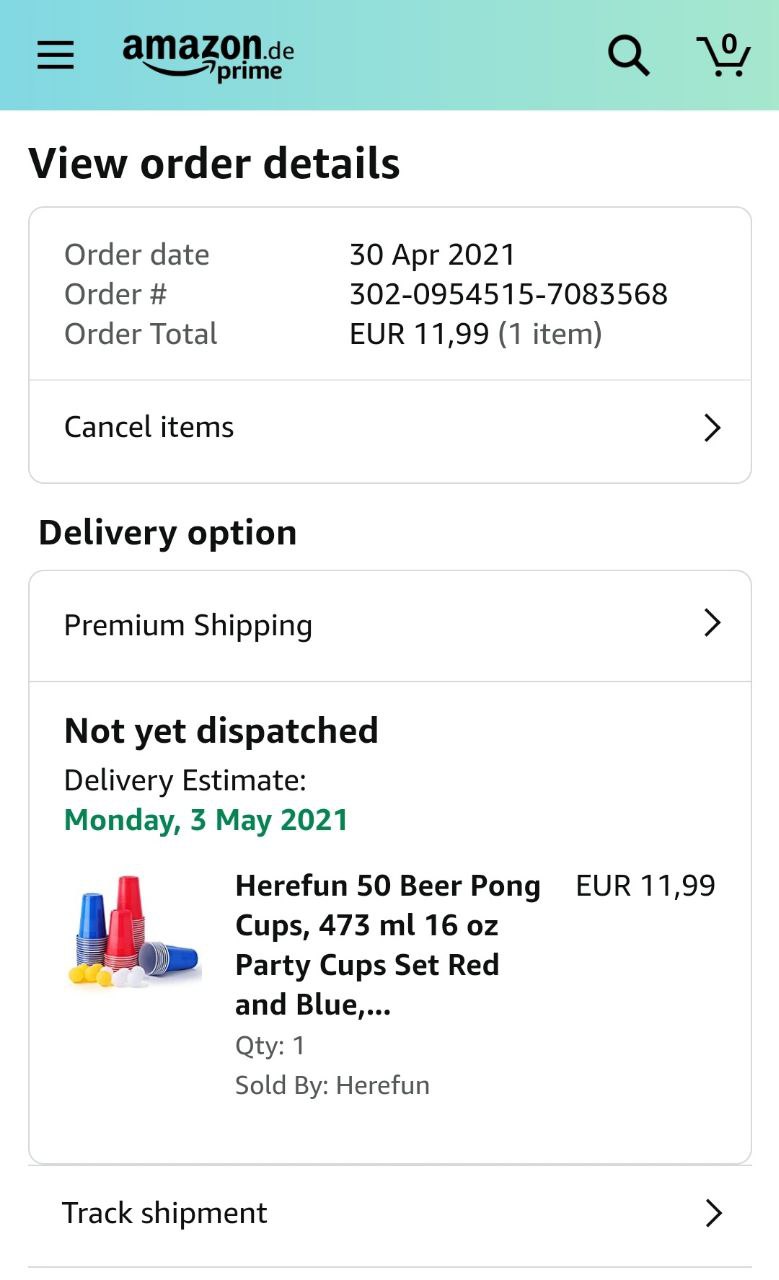Click the Sold By Herefun seller text

point(332,1085)
